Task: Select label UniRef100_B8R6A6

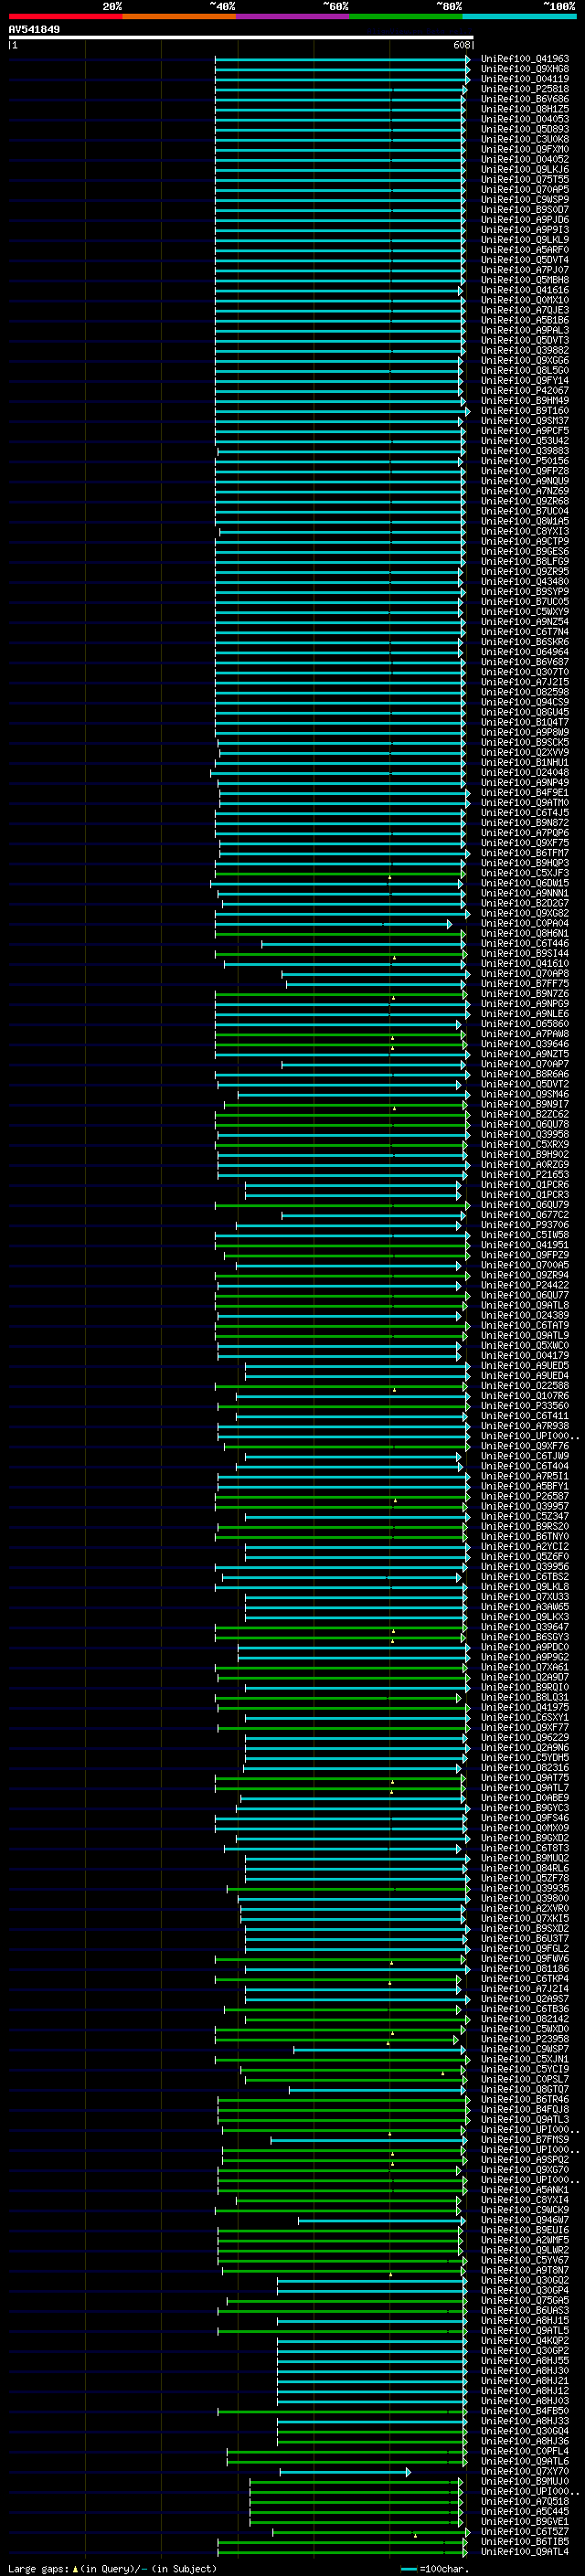Action: tap(525, 1074)
